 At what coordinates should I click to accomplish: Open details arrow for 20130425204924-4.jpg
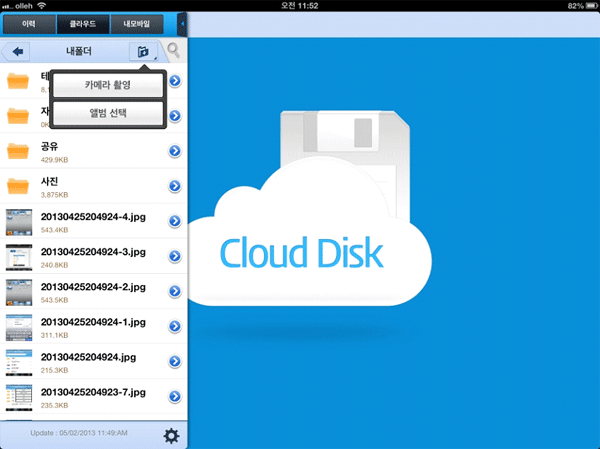pos(175,221)
